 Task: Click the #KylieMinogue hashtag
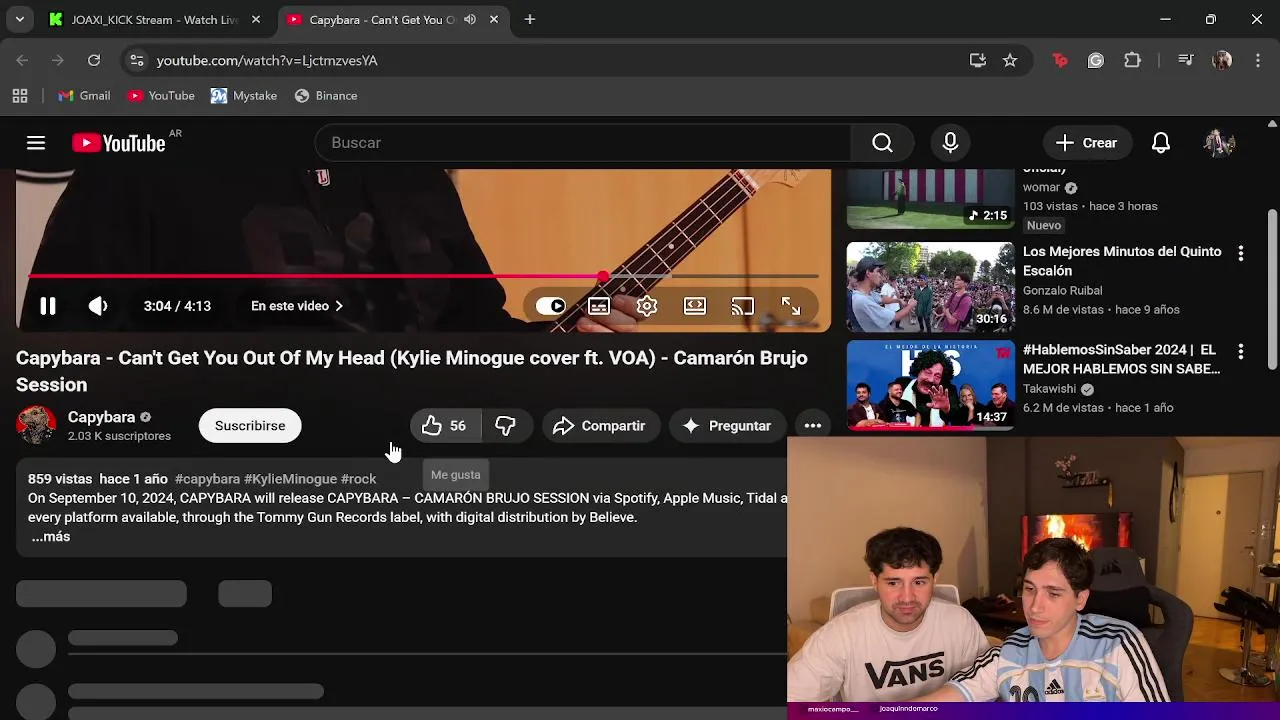coord(290,479)
